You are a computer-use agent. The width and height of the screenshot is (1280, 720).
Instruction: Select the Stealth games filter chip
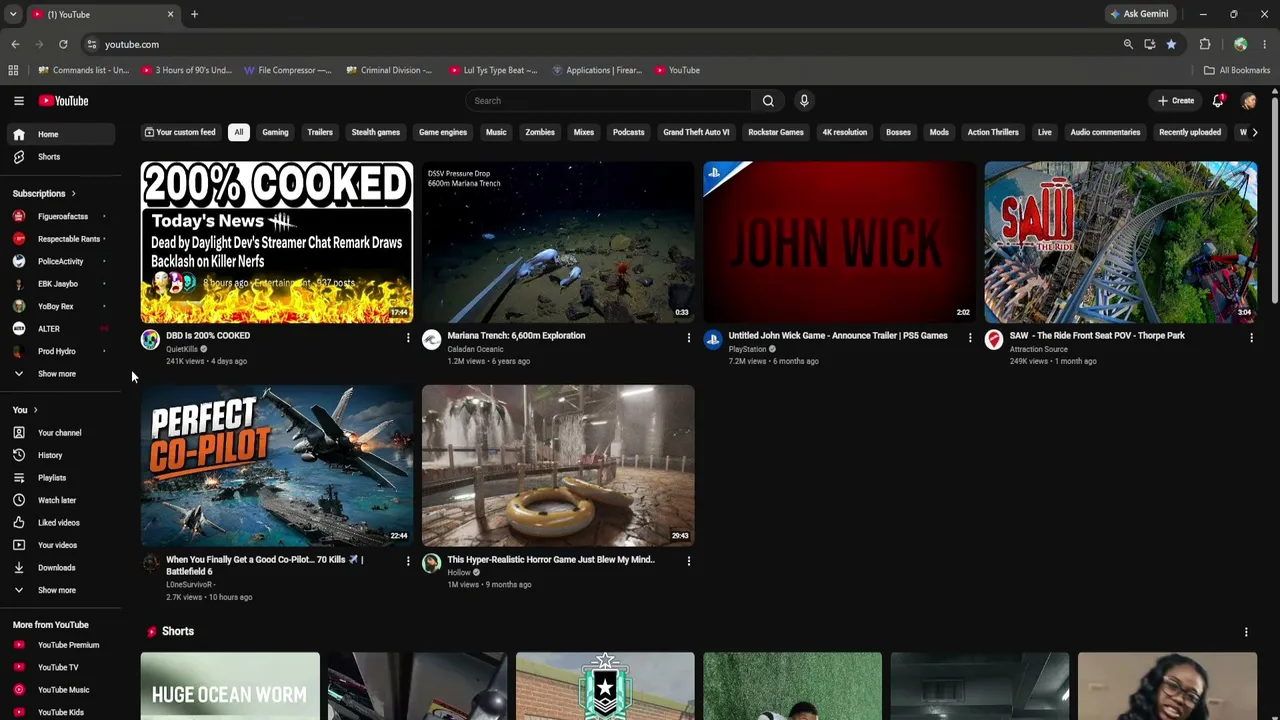376,132
